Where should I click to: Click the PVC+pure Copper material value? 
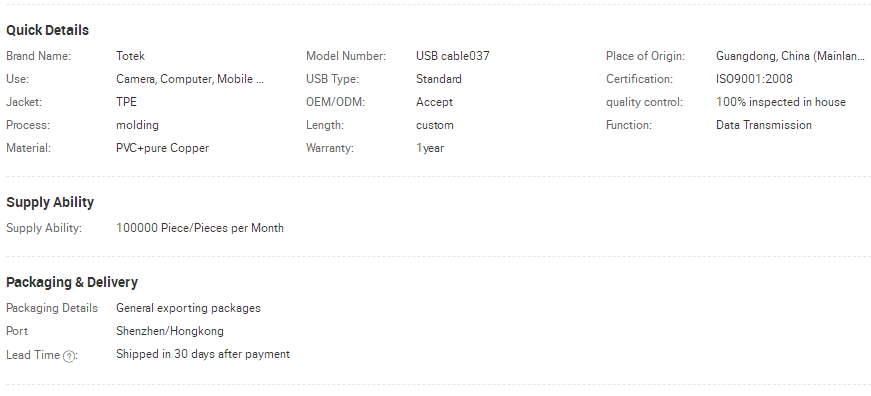(162, 148)
